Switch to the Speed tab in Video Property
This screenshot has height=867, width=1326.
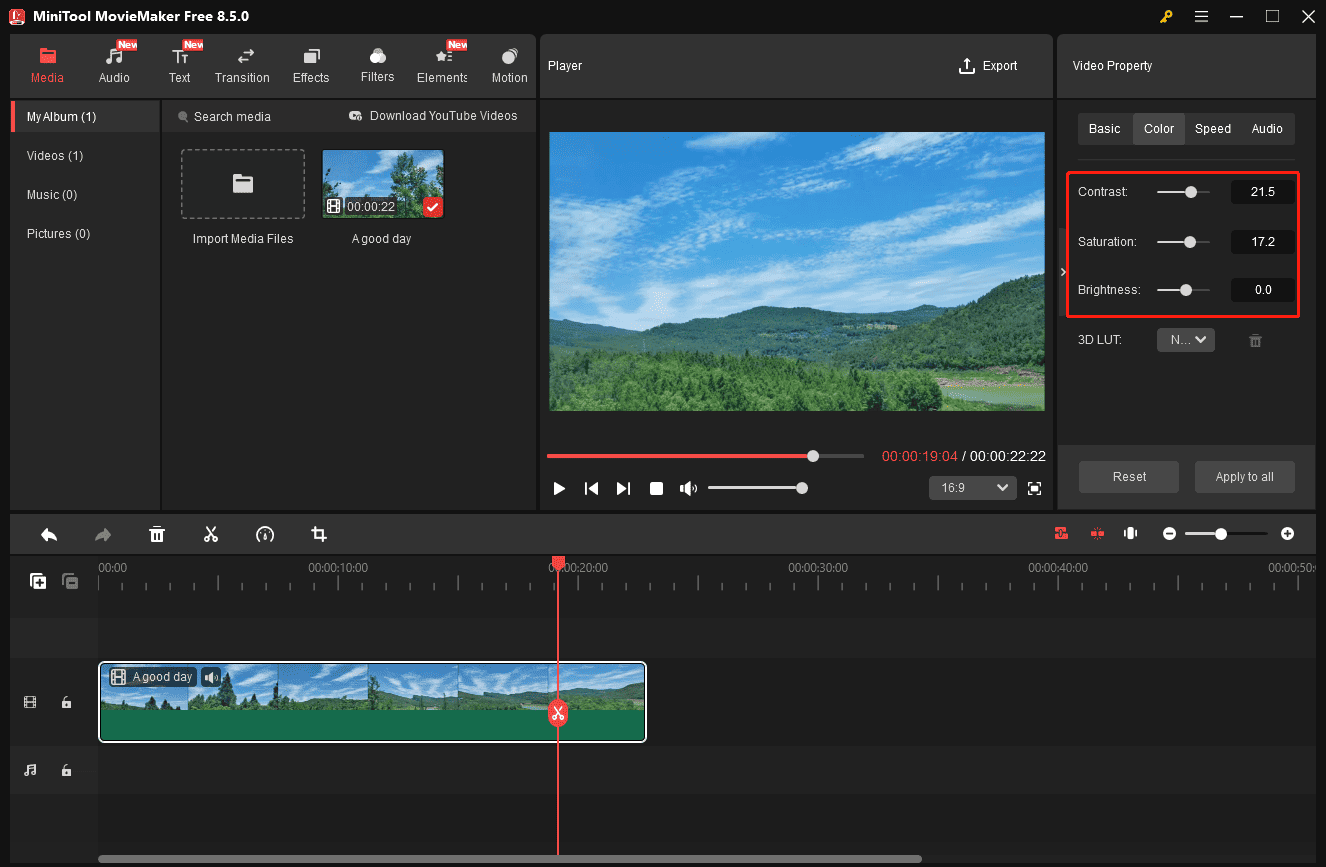pos(1212,128)
